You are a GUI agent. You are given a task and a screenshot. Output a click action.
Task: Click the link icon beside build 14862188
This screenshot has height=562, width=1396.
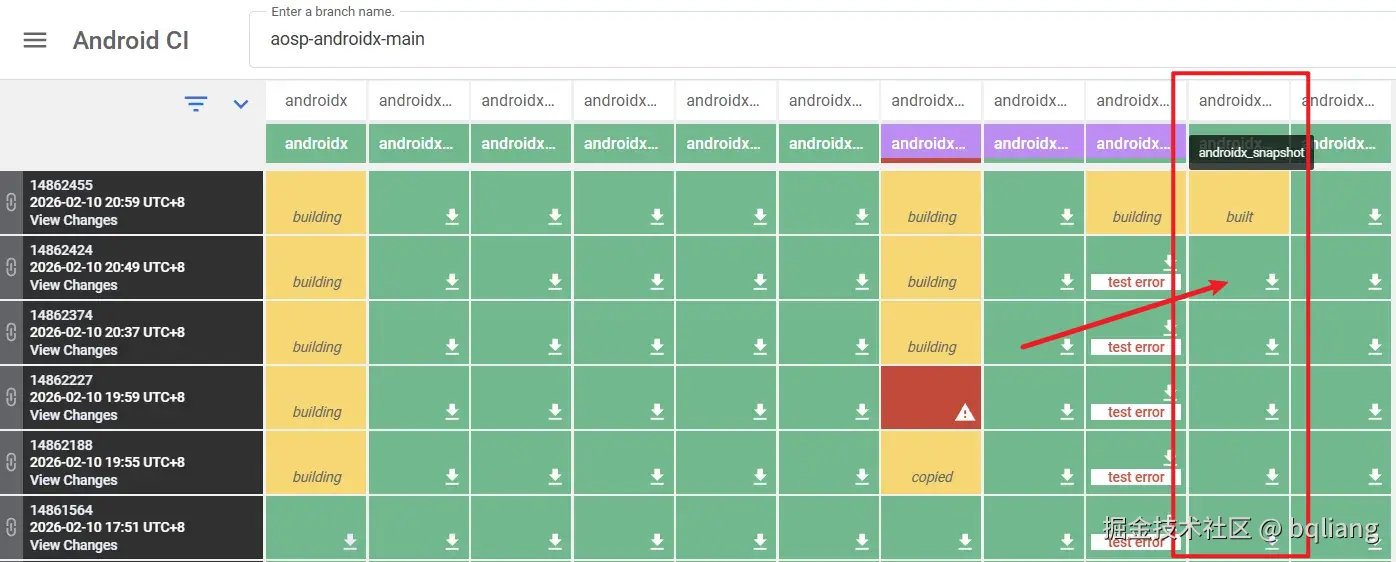tap(11, 462)
